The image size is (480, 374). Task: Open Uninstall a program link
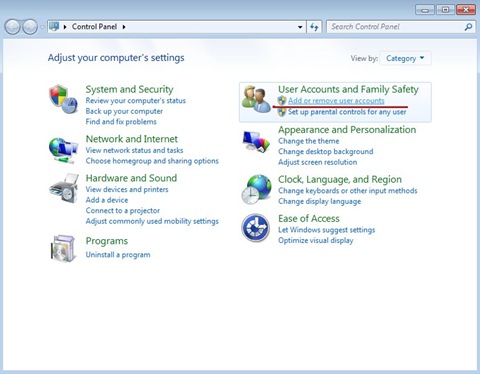click(x=118, y=255)
